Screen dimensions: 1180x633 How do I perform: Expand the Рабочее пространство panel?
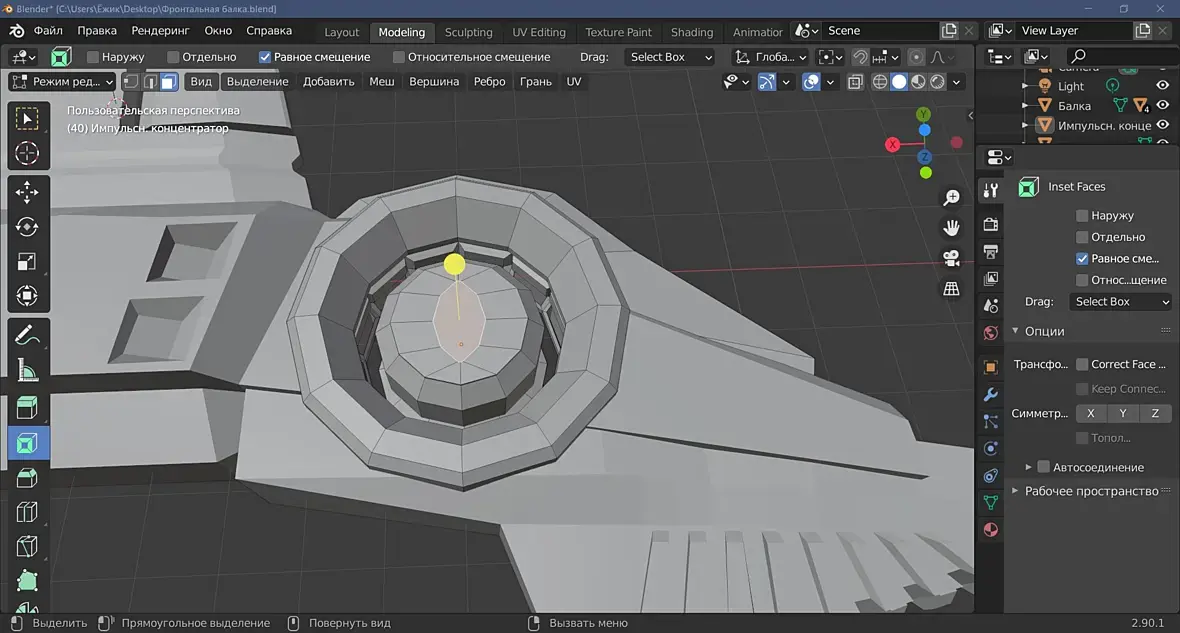point(1090,491)
